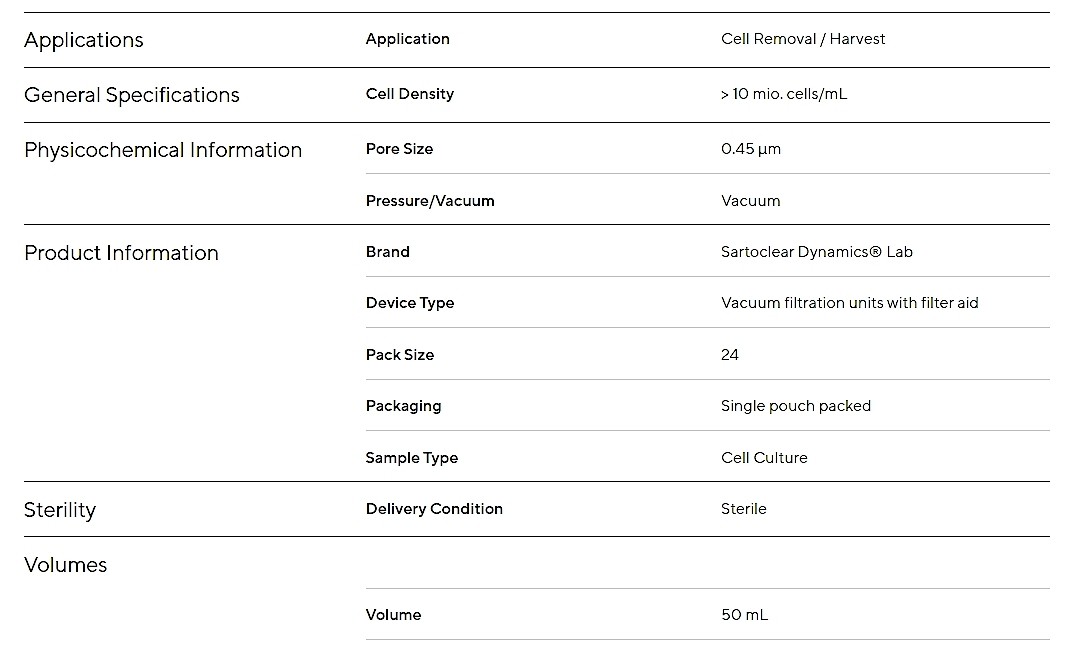The height and width of the screenshot is (648, 1075).
Task: Click the Device Type label
Action: point(410,303)
